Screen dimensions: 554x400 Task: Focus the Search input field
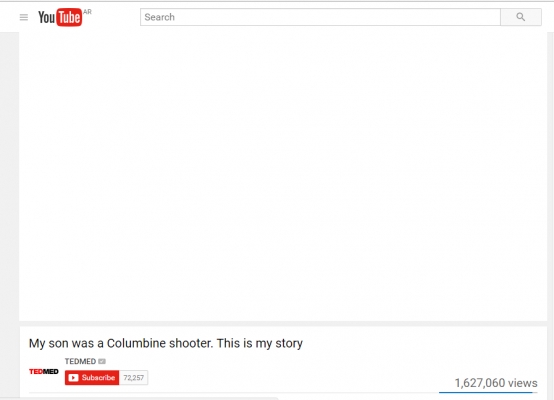[320, 17]
